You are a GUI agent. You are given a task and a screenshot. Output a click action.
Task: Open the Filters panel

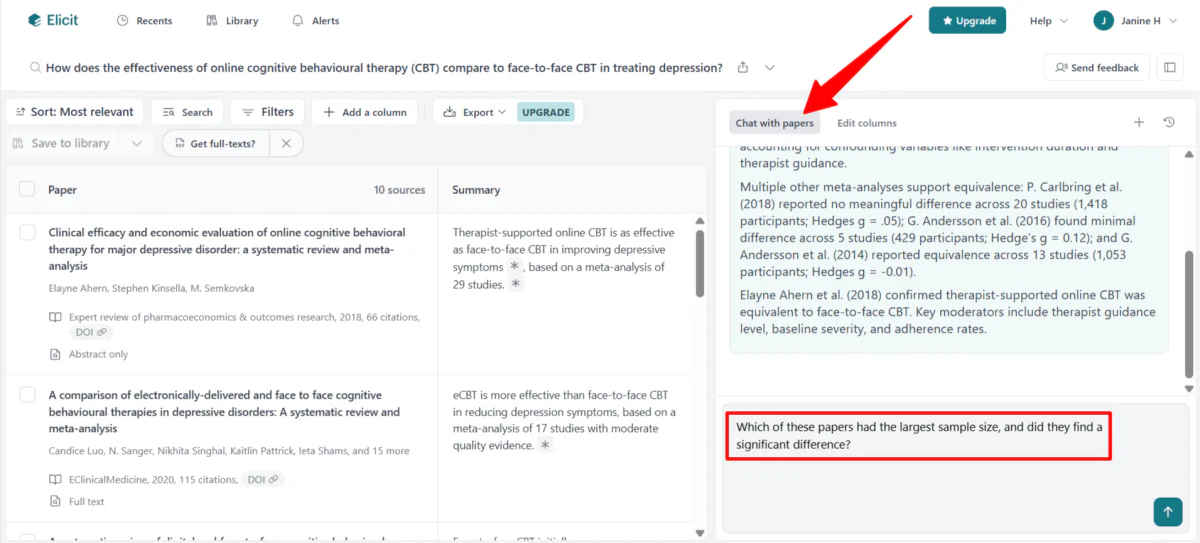267,112
